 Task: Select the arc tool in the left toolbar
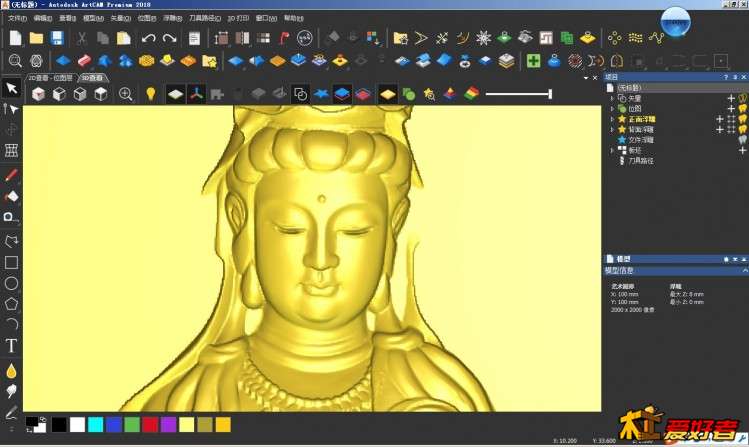pyautogui.click(x=11, y=324)
